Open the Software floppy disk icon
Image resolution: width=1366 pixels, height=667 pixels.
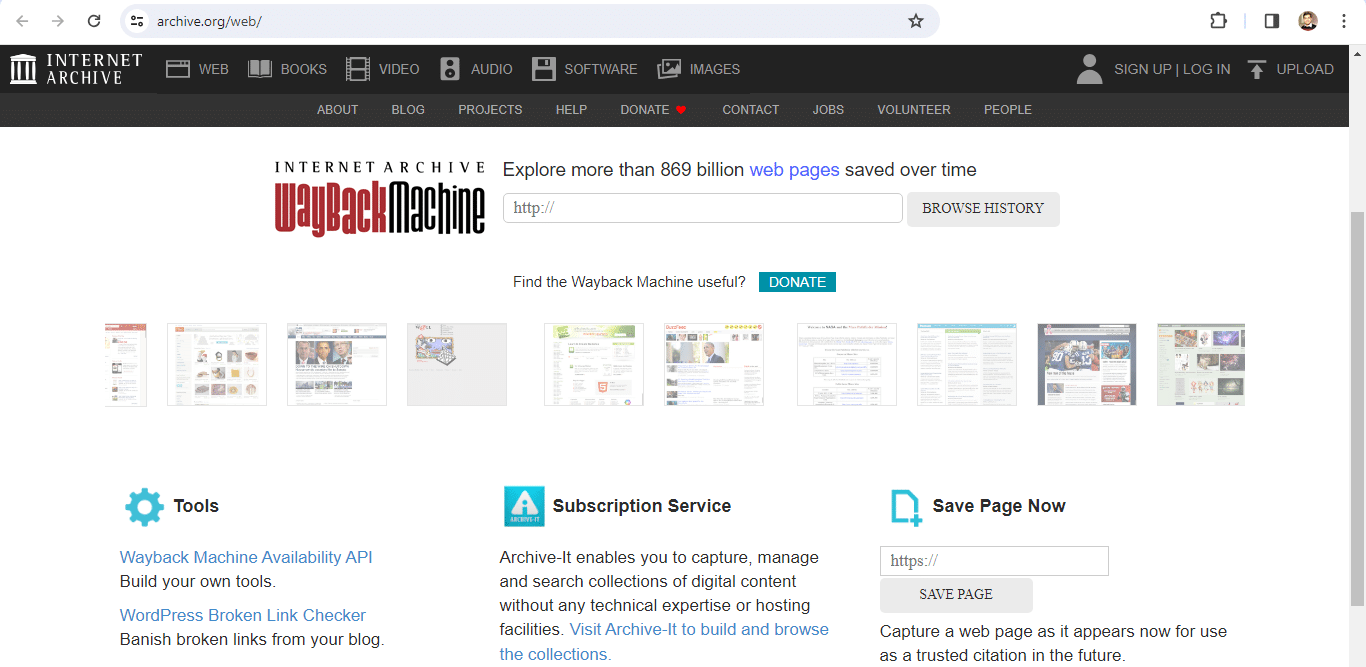click(543, 69)
